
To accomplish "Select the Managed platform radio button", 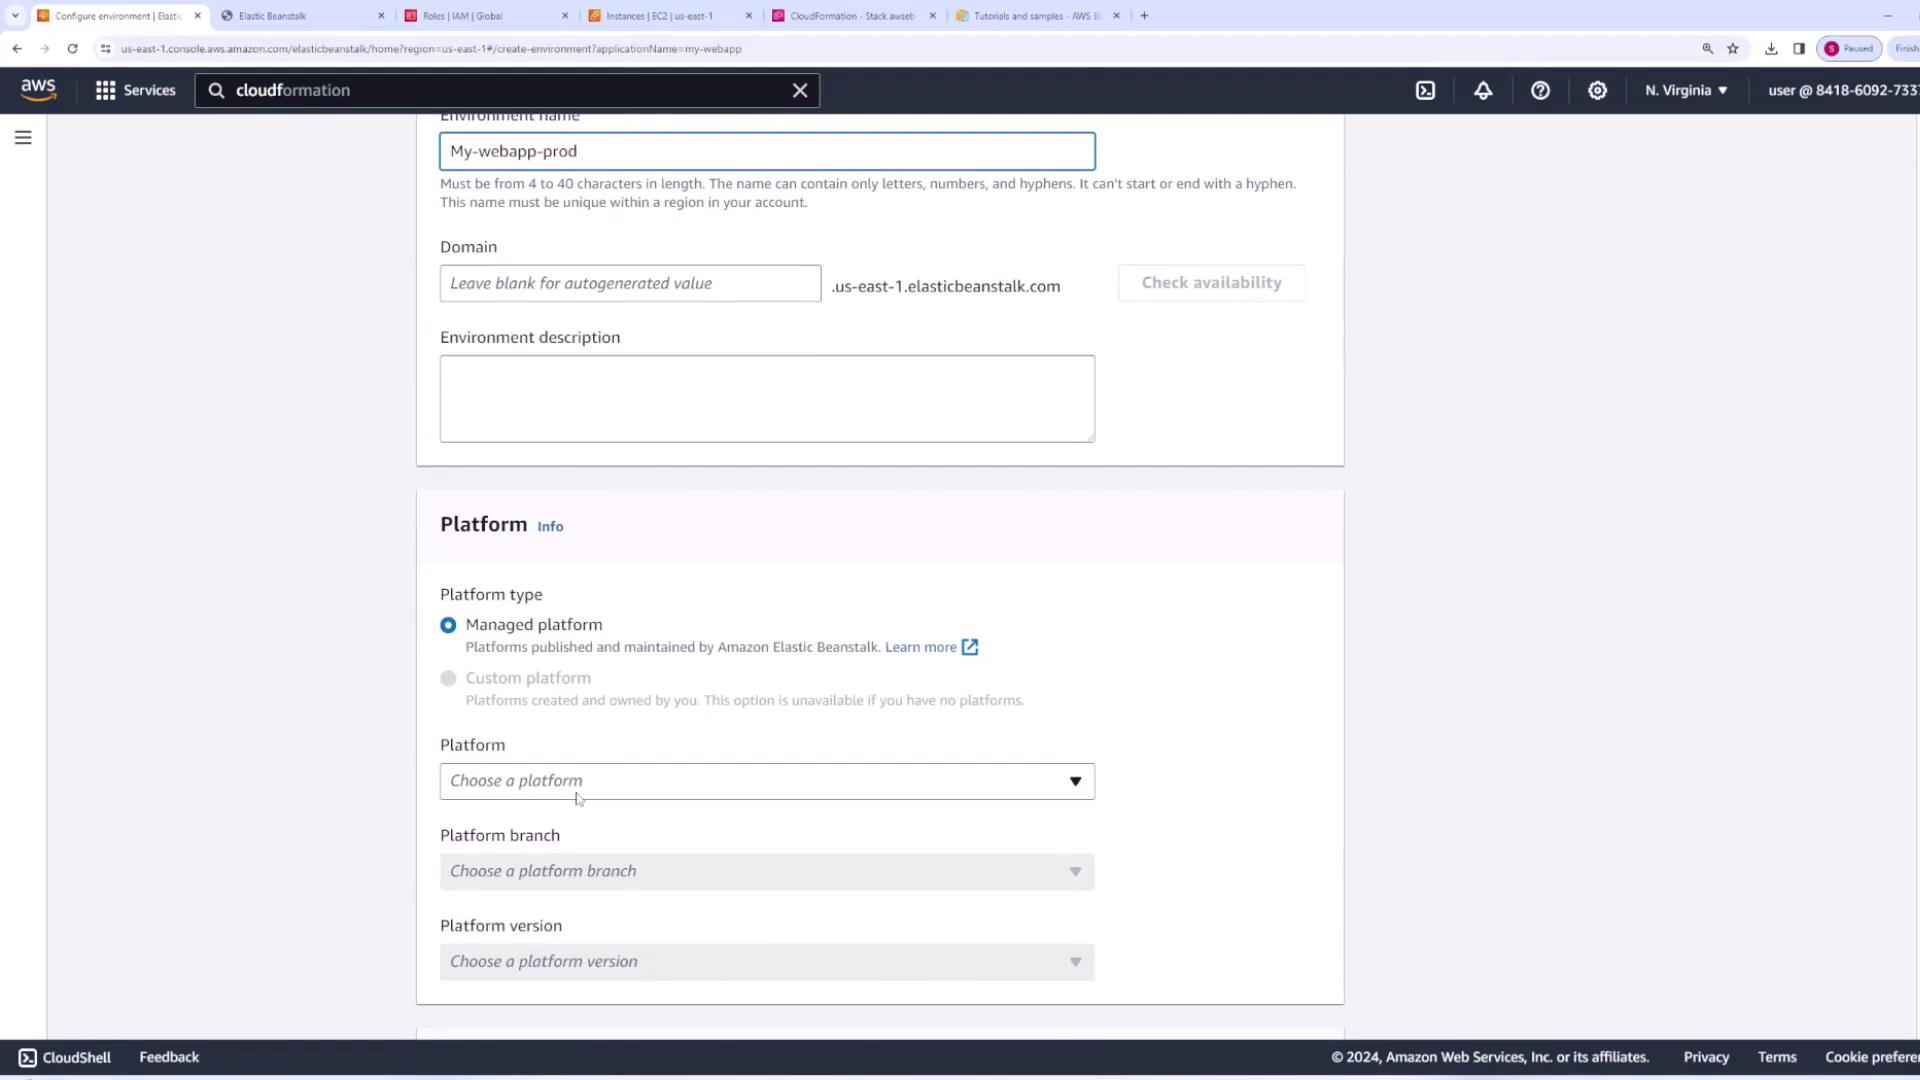I will pyautogui.click(x=448, y=625).
